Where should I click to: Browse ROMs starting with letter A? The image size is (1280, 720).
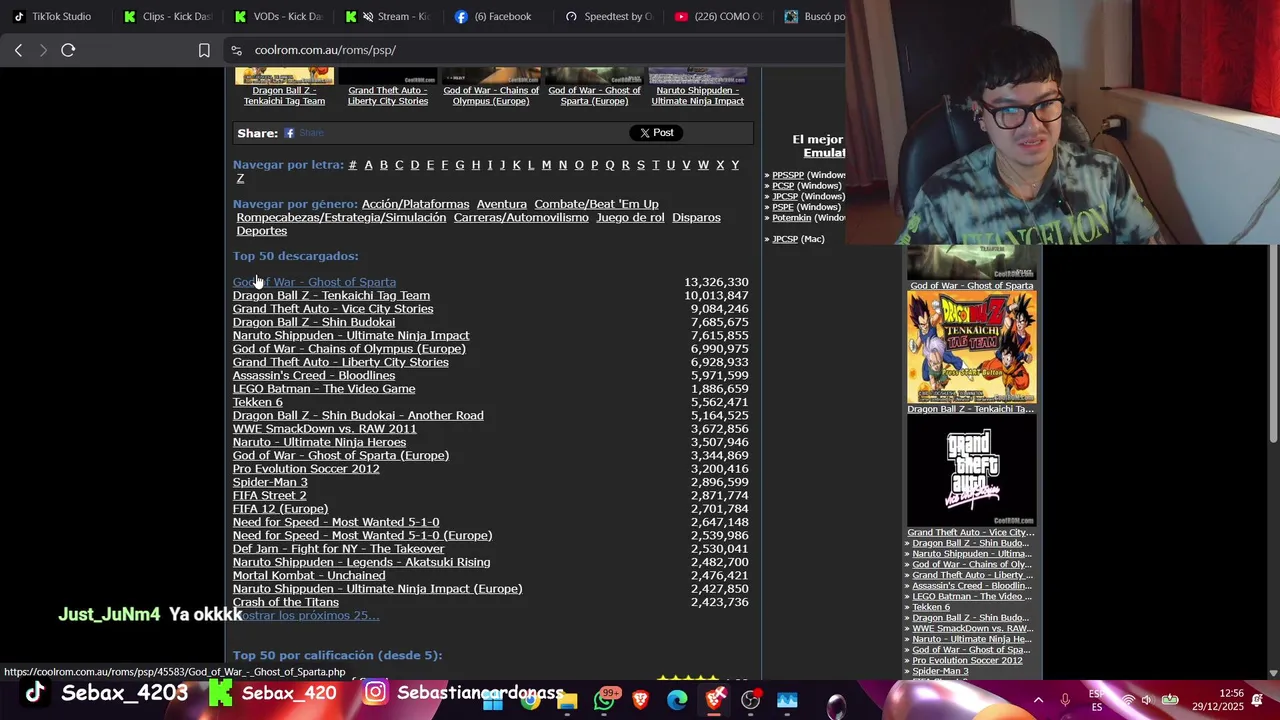tap(368, 165)
